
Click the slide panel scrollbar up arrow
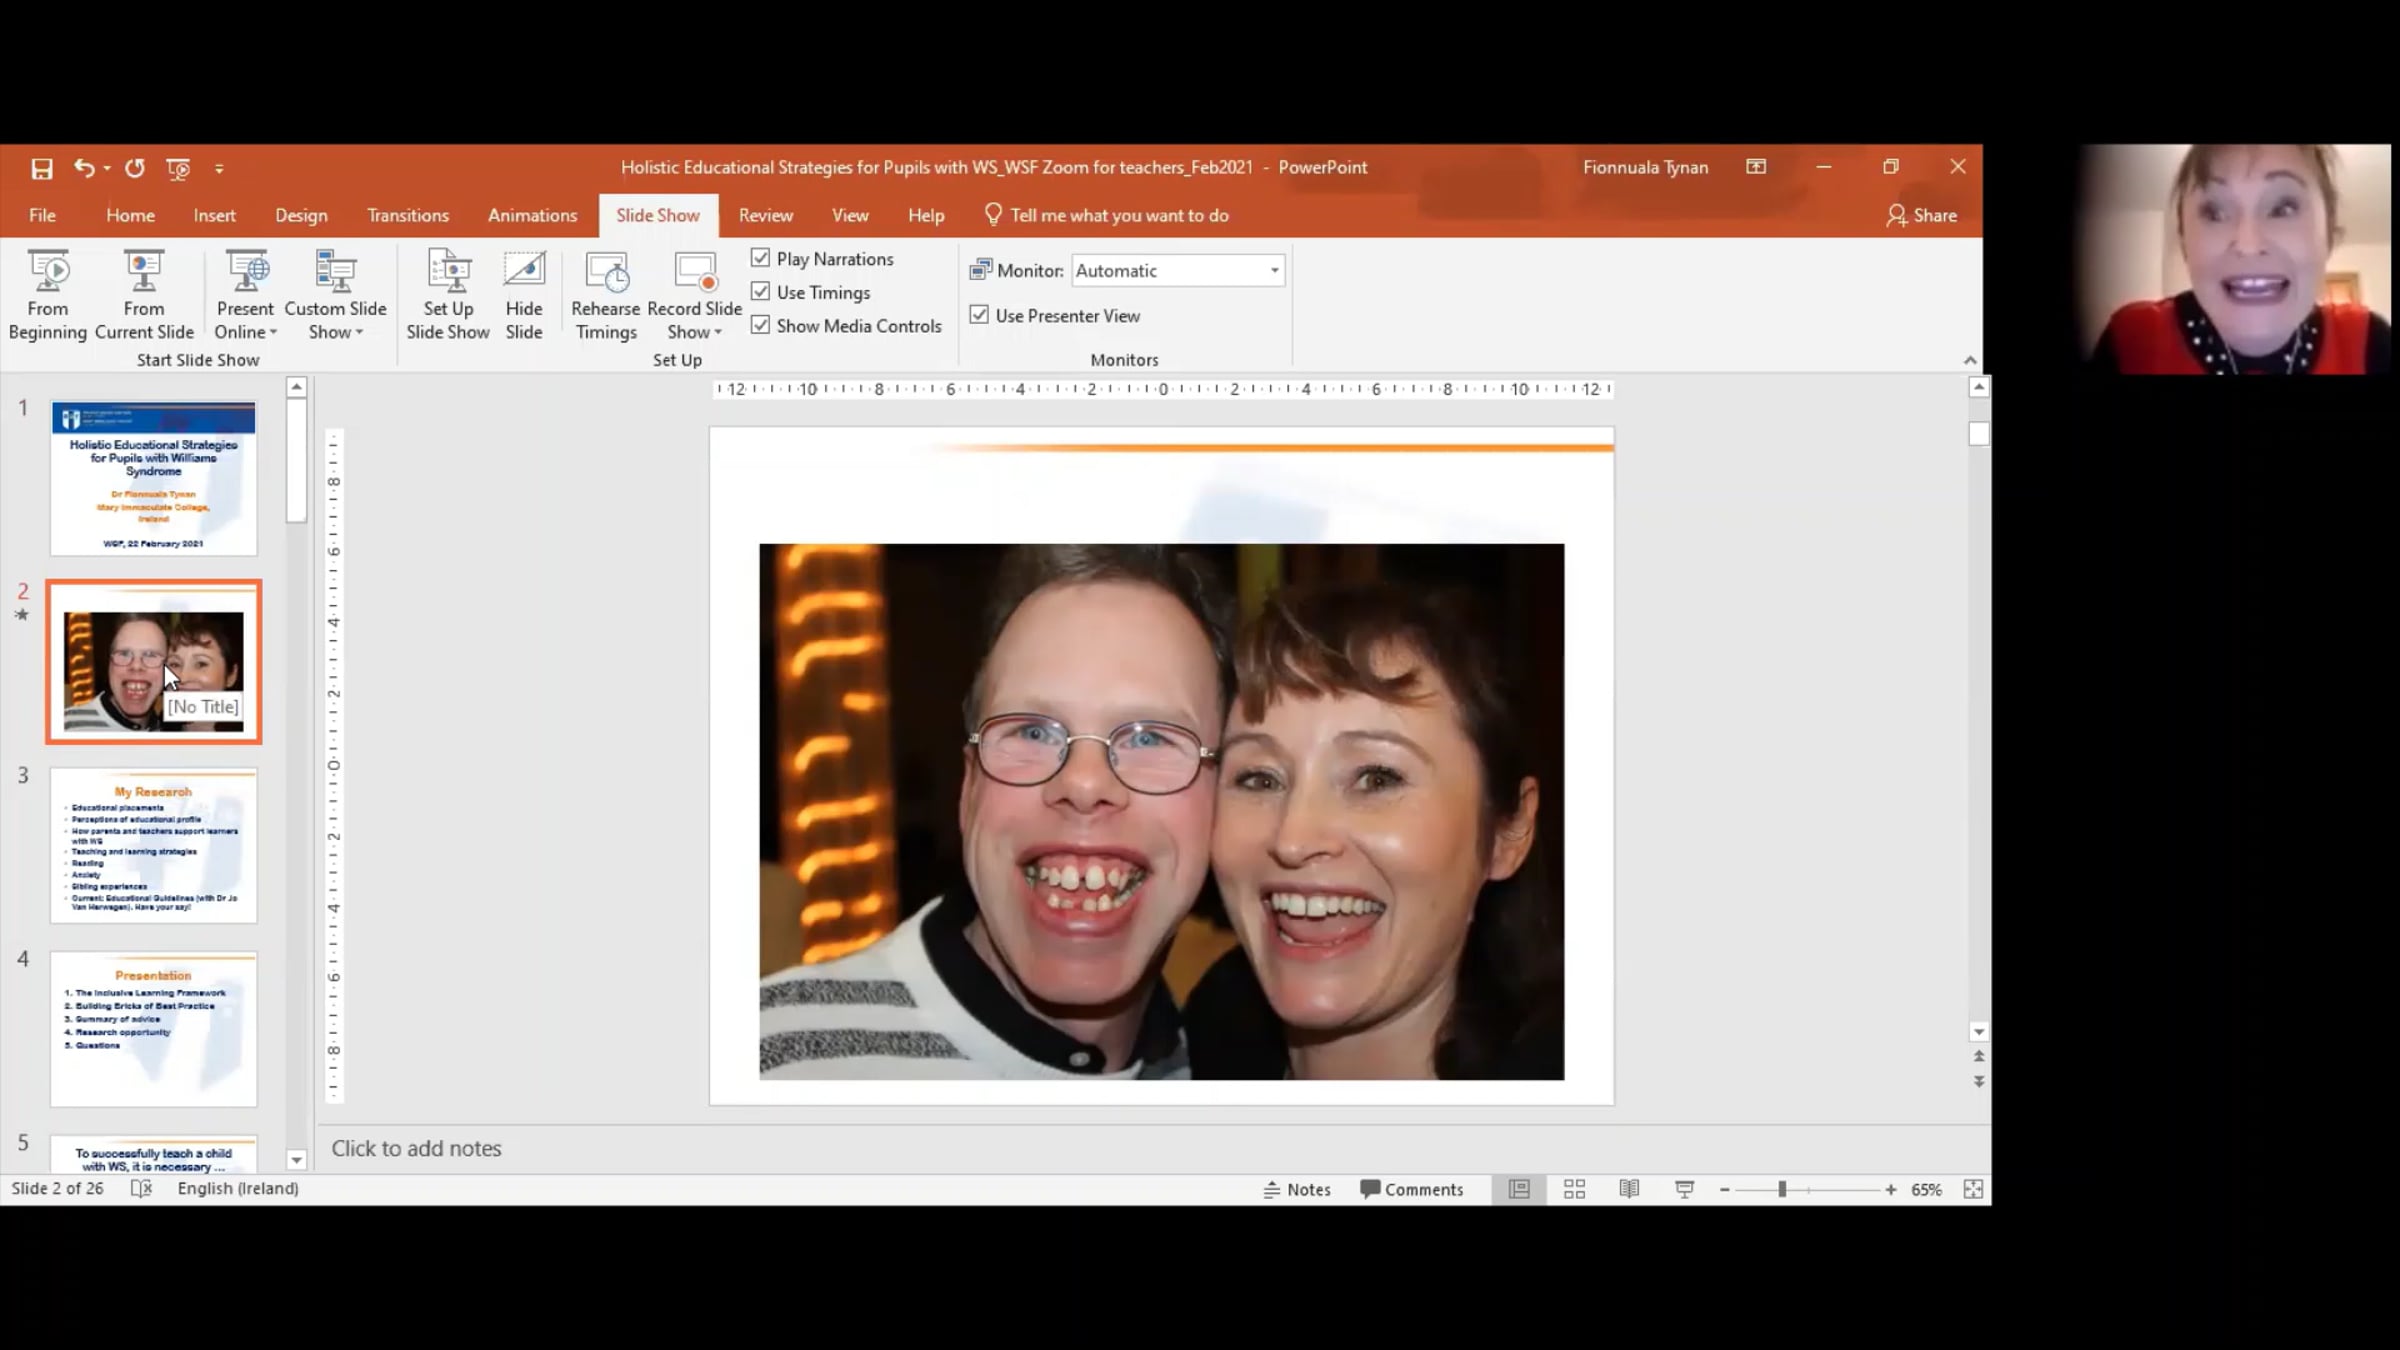tap(296, 386)
